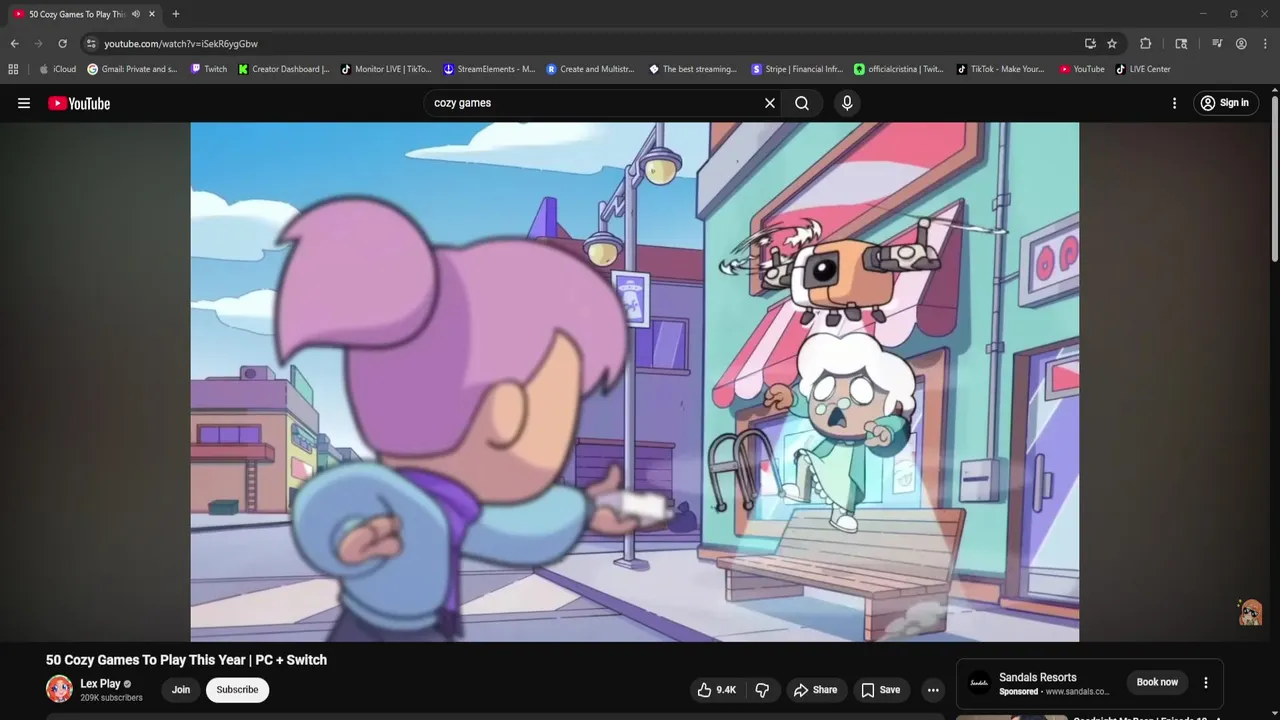
Task: Open Monitor LIVE TikTok bookmark
Action: coord(386,69)
